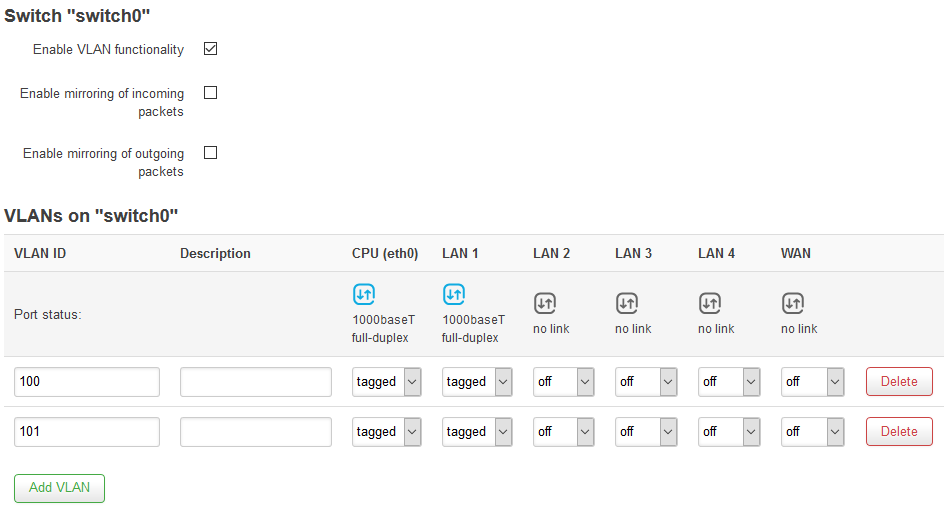Enable mirroring of incoming packets
The width and height of the screenshot is (951, 511).
210,93
